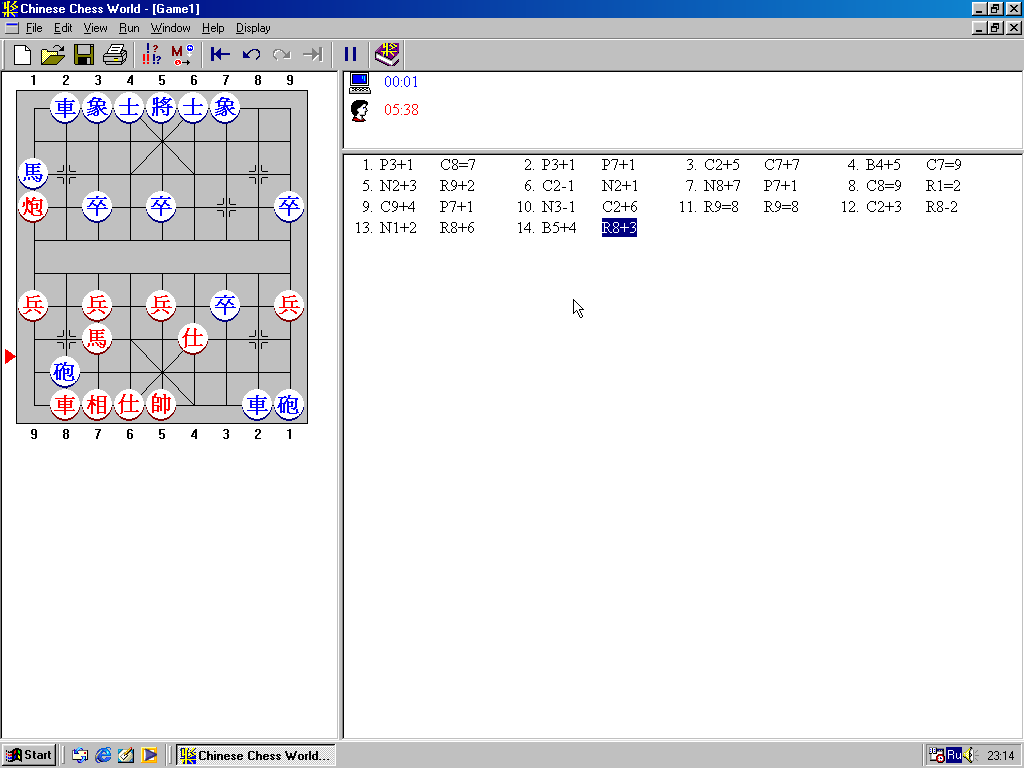The height and width of the screenshot is (768, 1024).
Task: Open the Windows Start menu
Action: click(29, 755)
